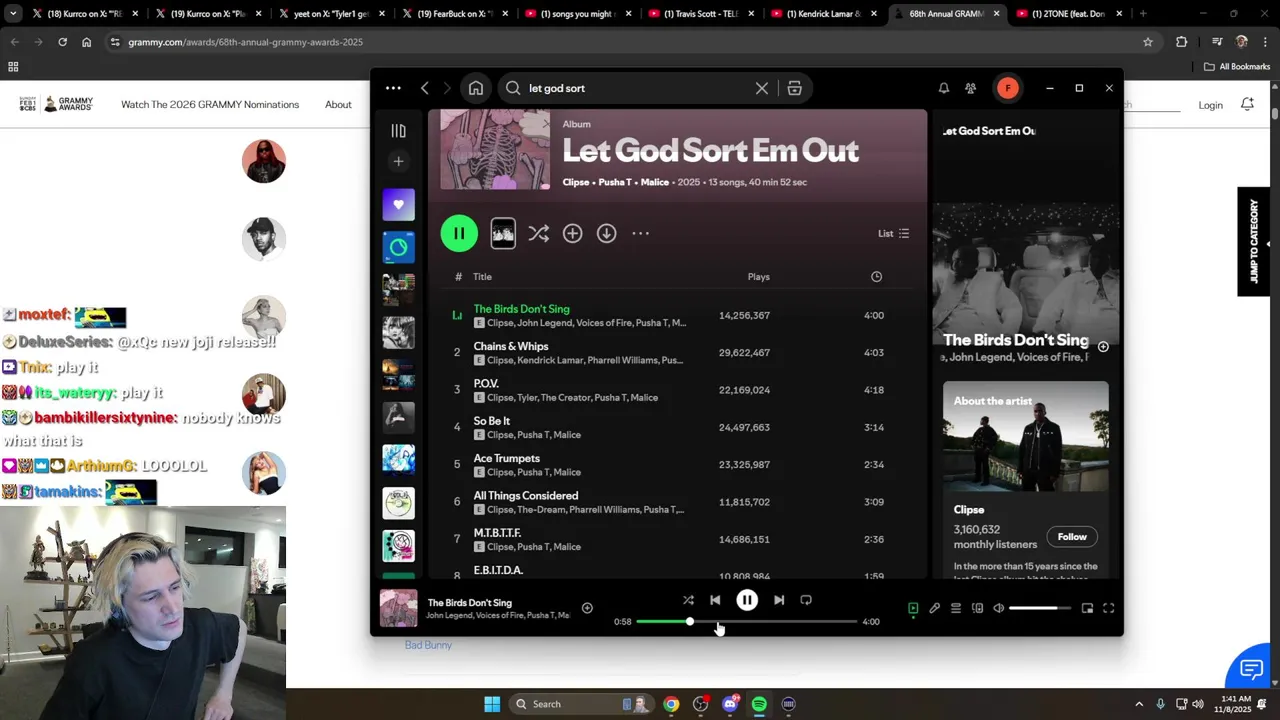Screen dimensions: 1280x720
Task: Open Watch The 2026 GRAMMY Nominations menu item
Action: 210,104
